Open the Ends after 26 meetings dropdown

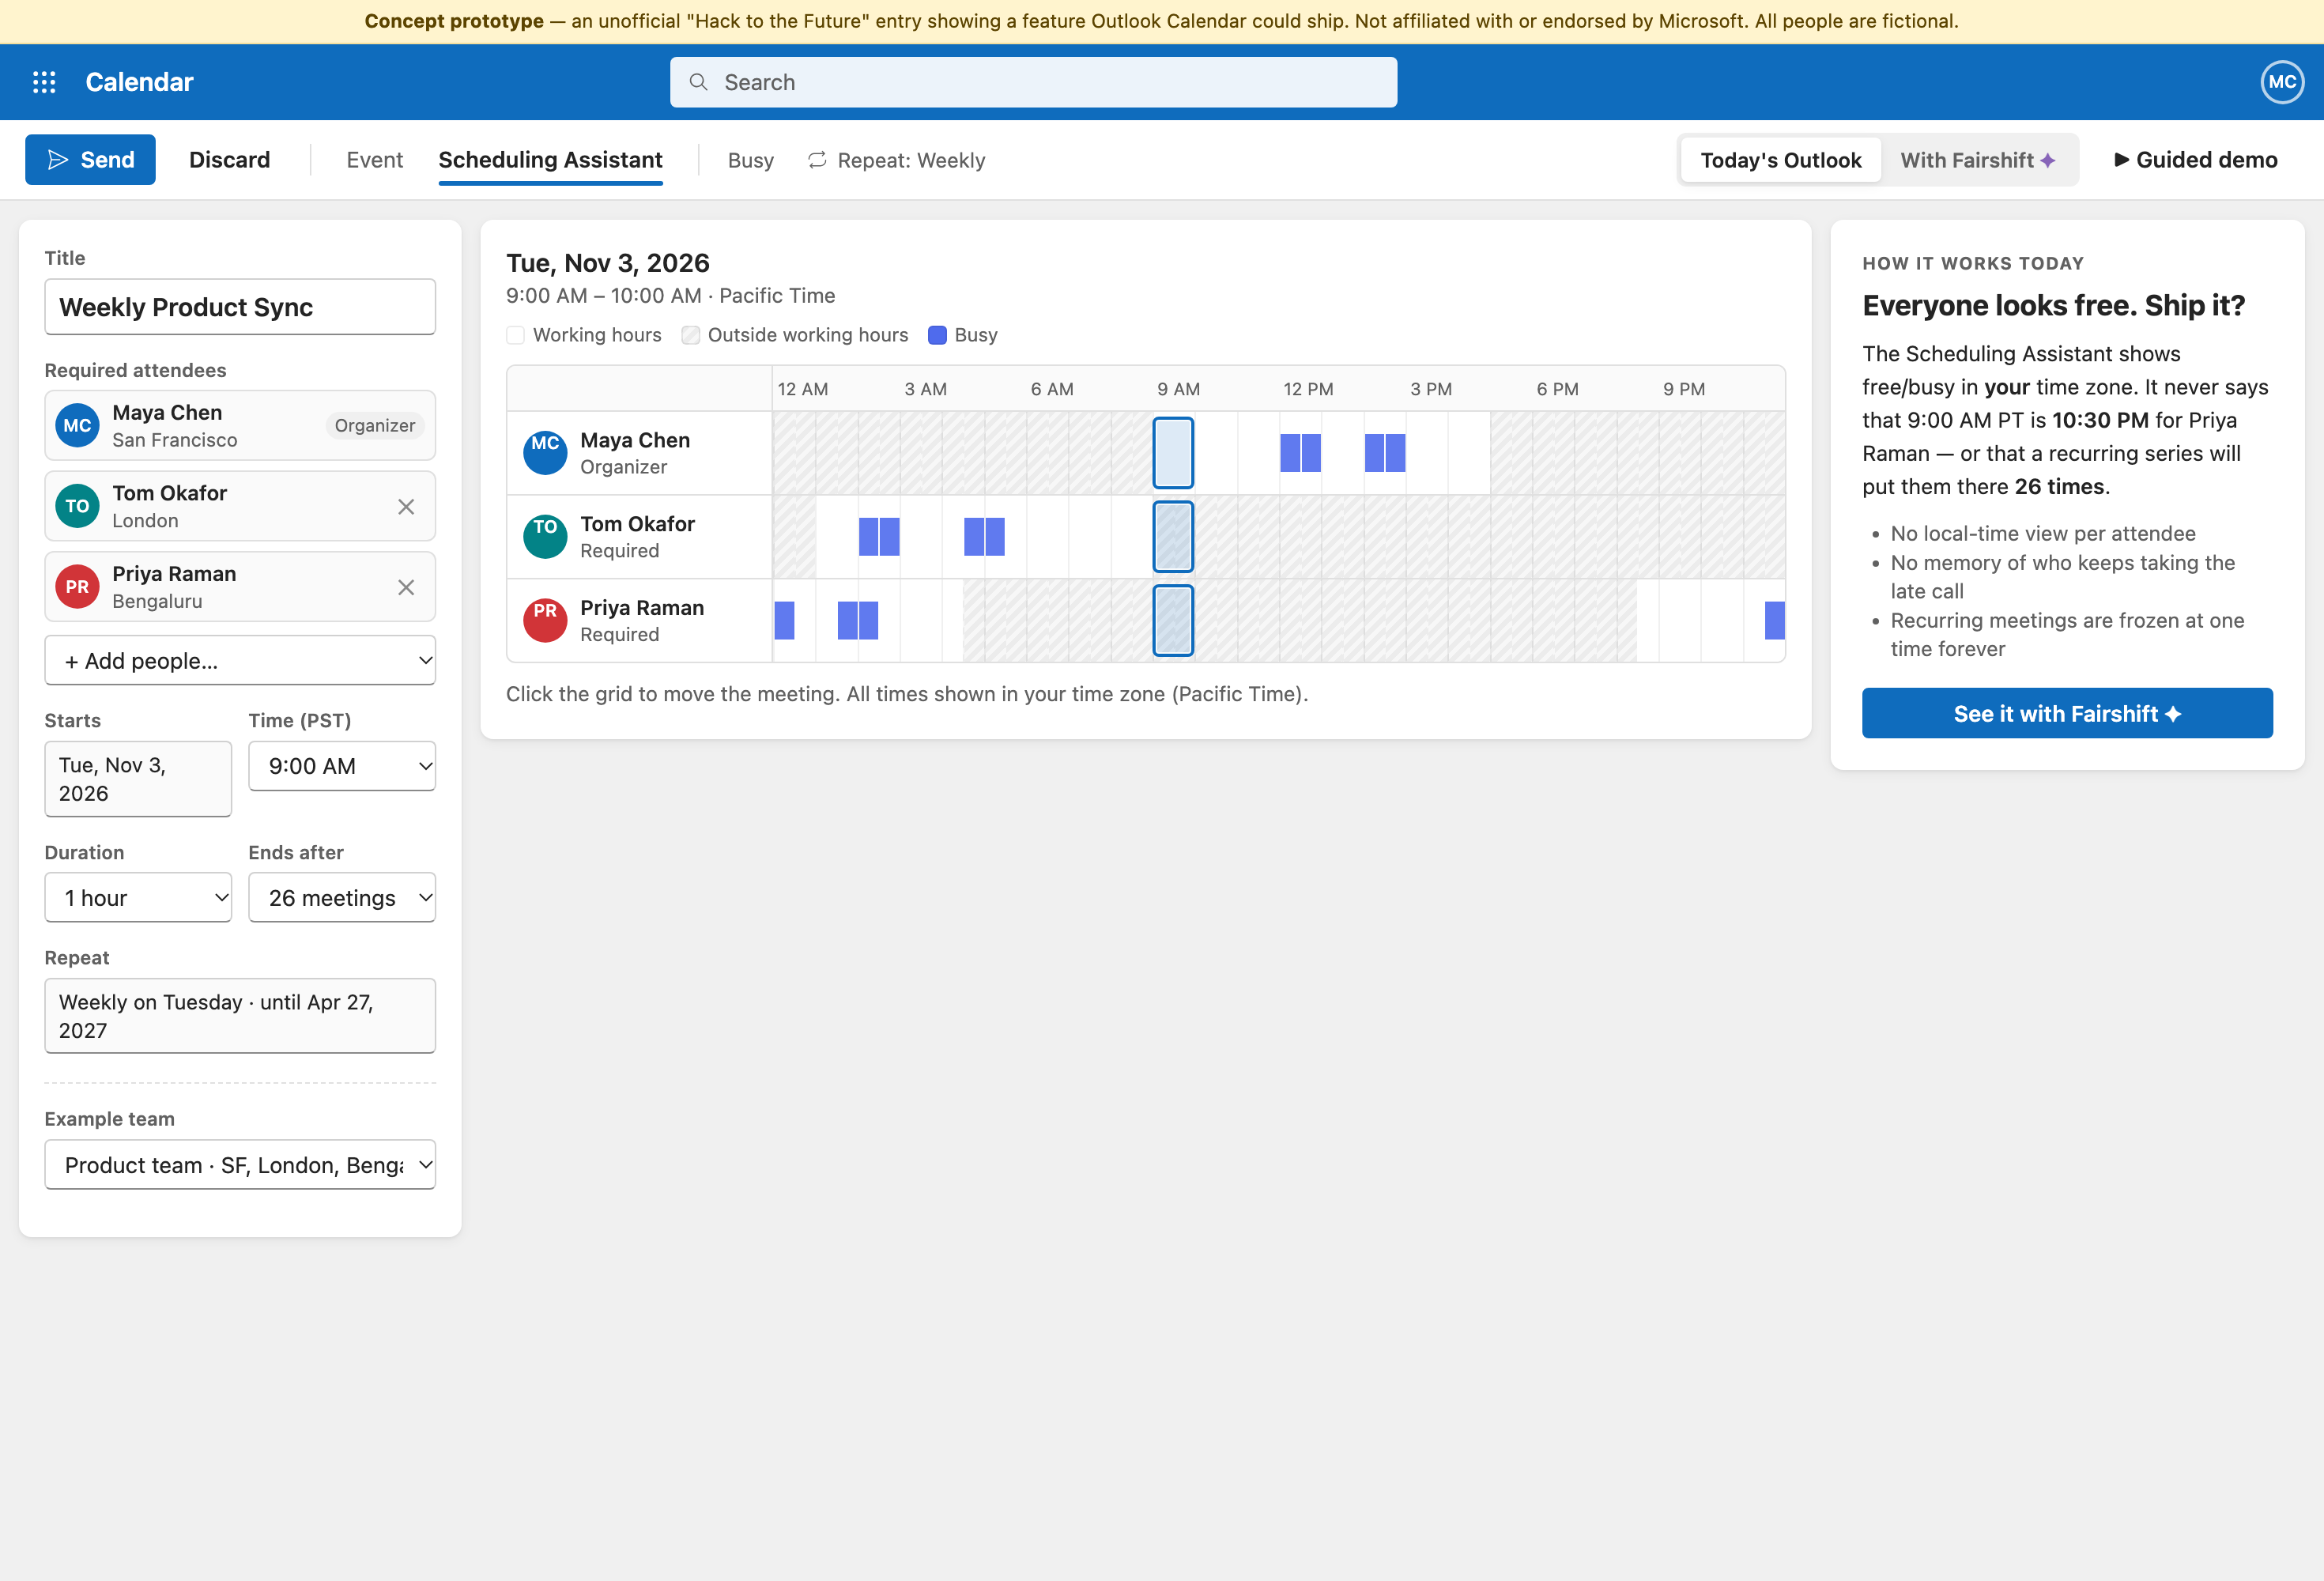(x=342, y=898)
